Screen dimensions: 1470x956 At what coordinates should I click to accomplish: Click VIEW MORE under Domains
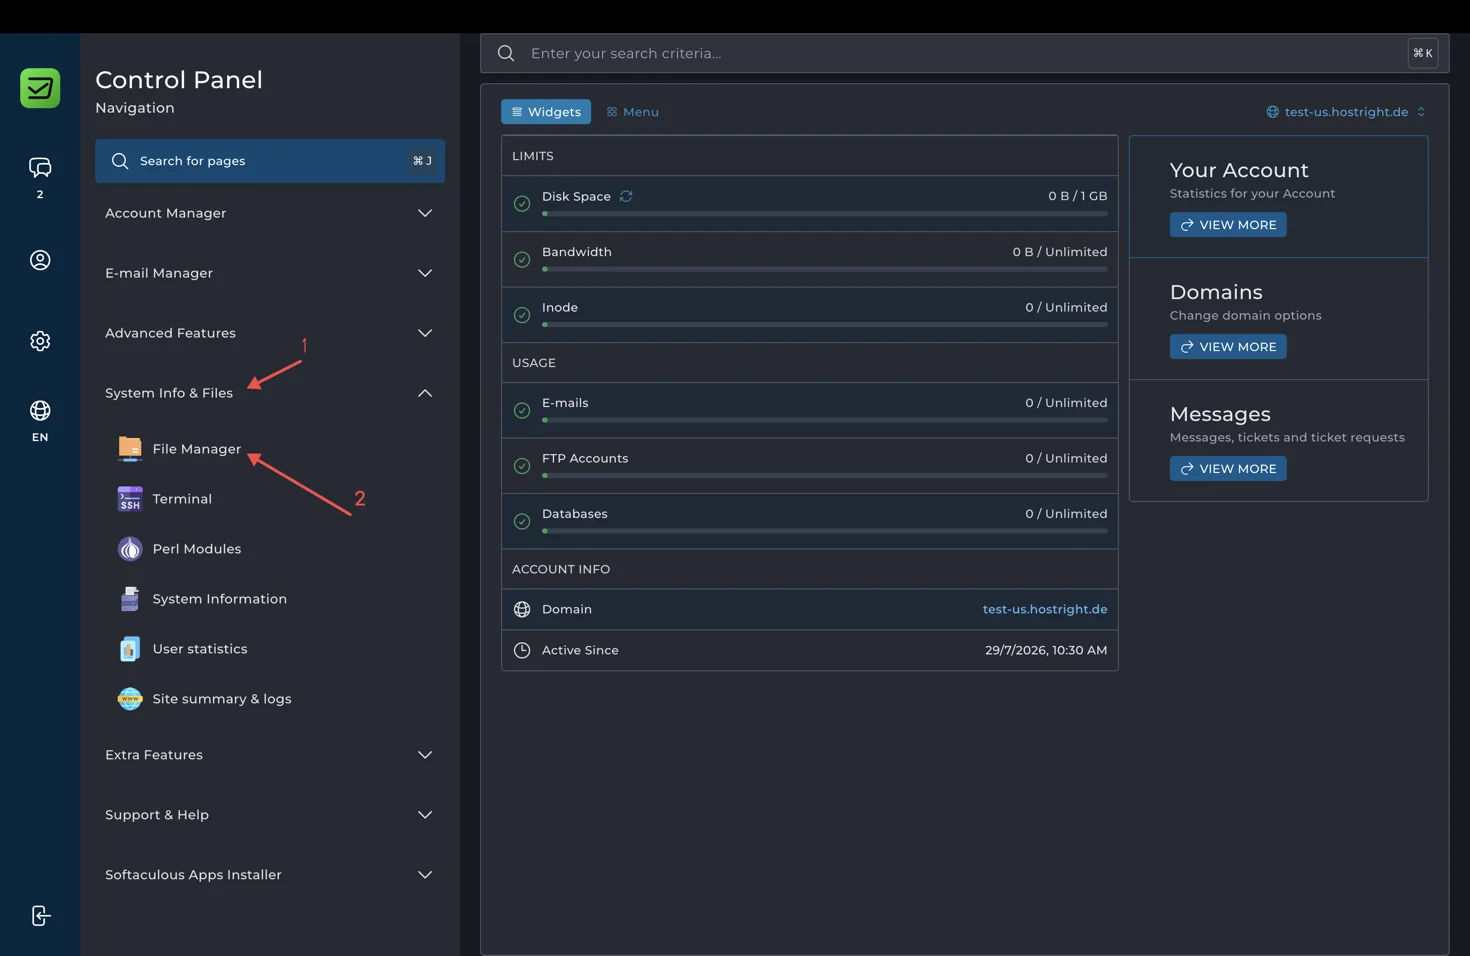(1228, 347)
